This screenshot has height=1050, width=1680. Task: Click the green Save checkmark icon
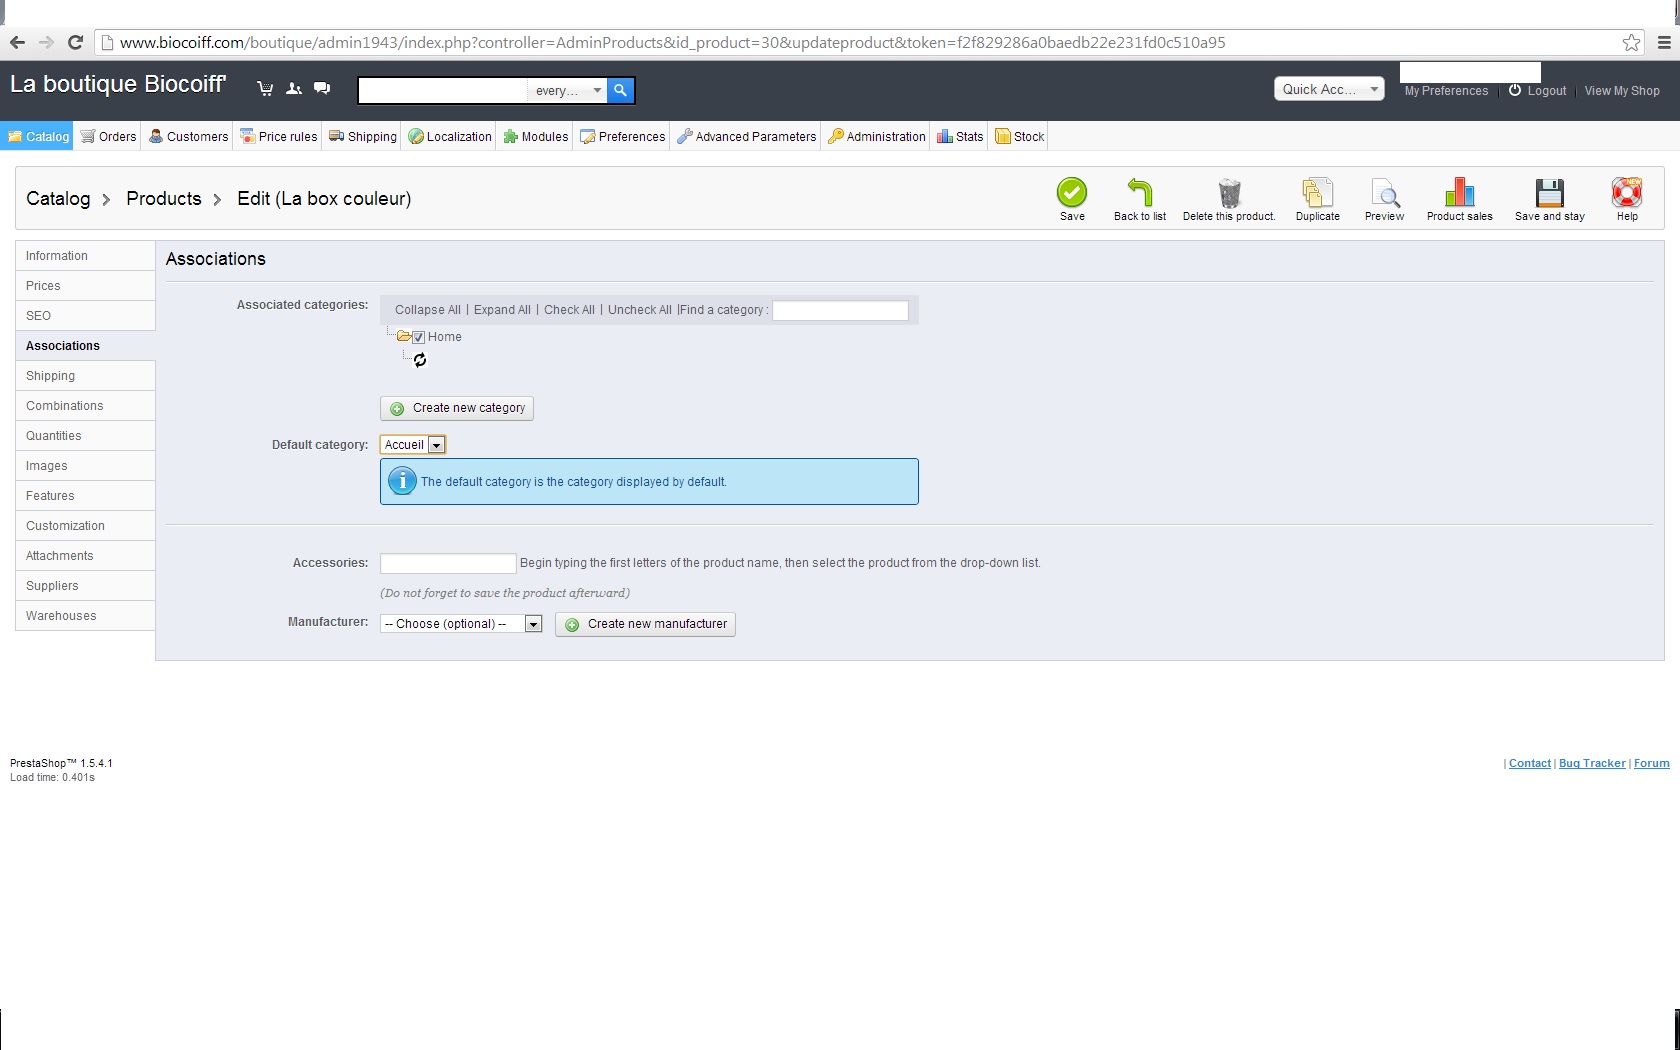point(1072,192)
